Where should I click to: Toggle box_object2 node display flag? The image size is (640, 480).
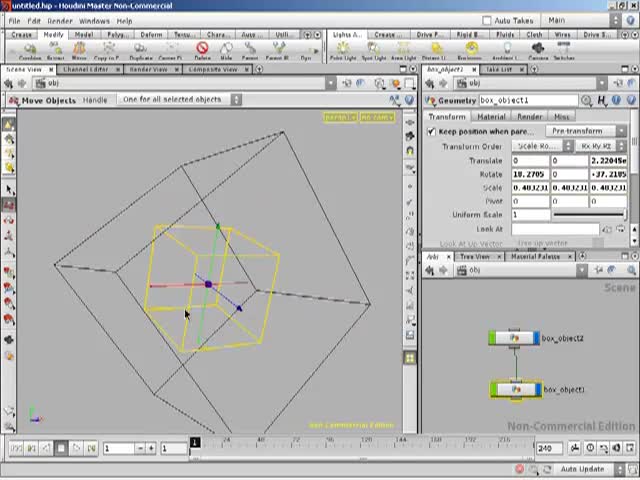pyautogui.click(x=536, y=338)
